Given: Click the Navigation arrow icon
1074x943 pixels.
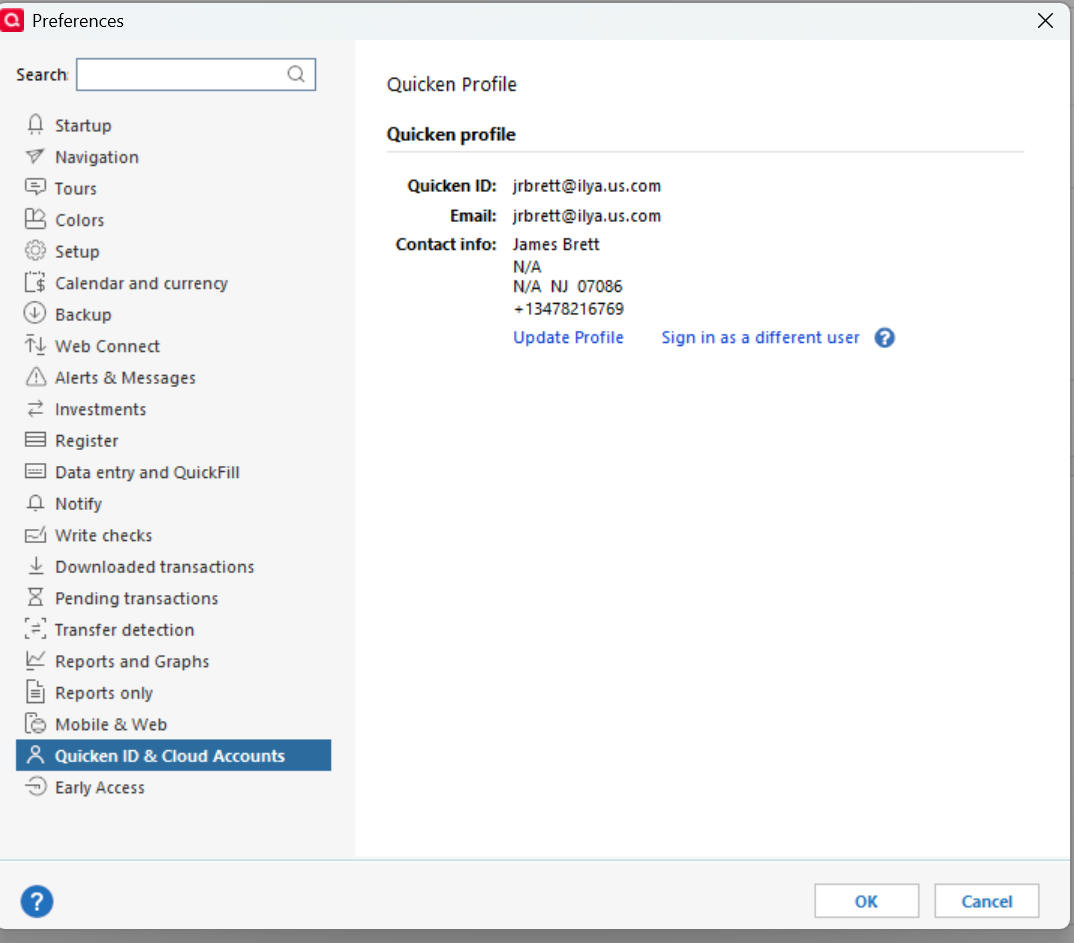Looking at the screenshot, I should pyautogui.click(x=35, y=156).
